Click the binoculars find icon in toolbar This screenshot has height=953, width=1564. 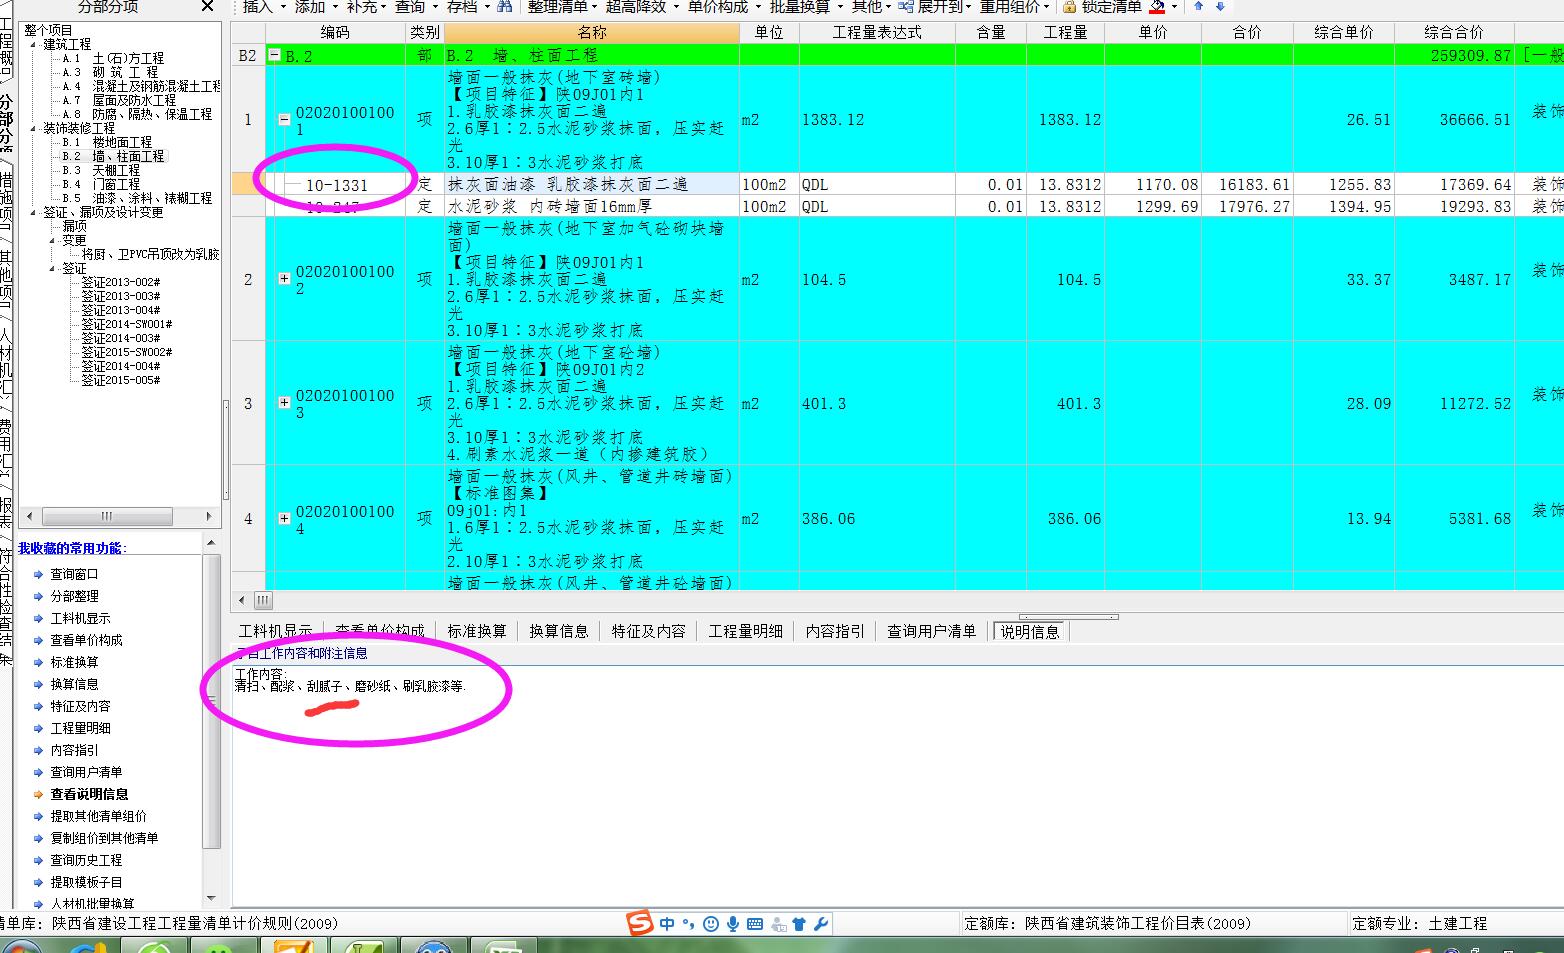click(x=504, y=6)
